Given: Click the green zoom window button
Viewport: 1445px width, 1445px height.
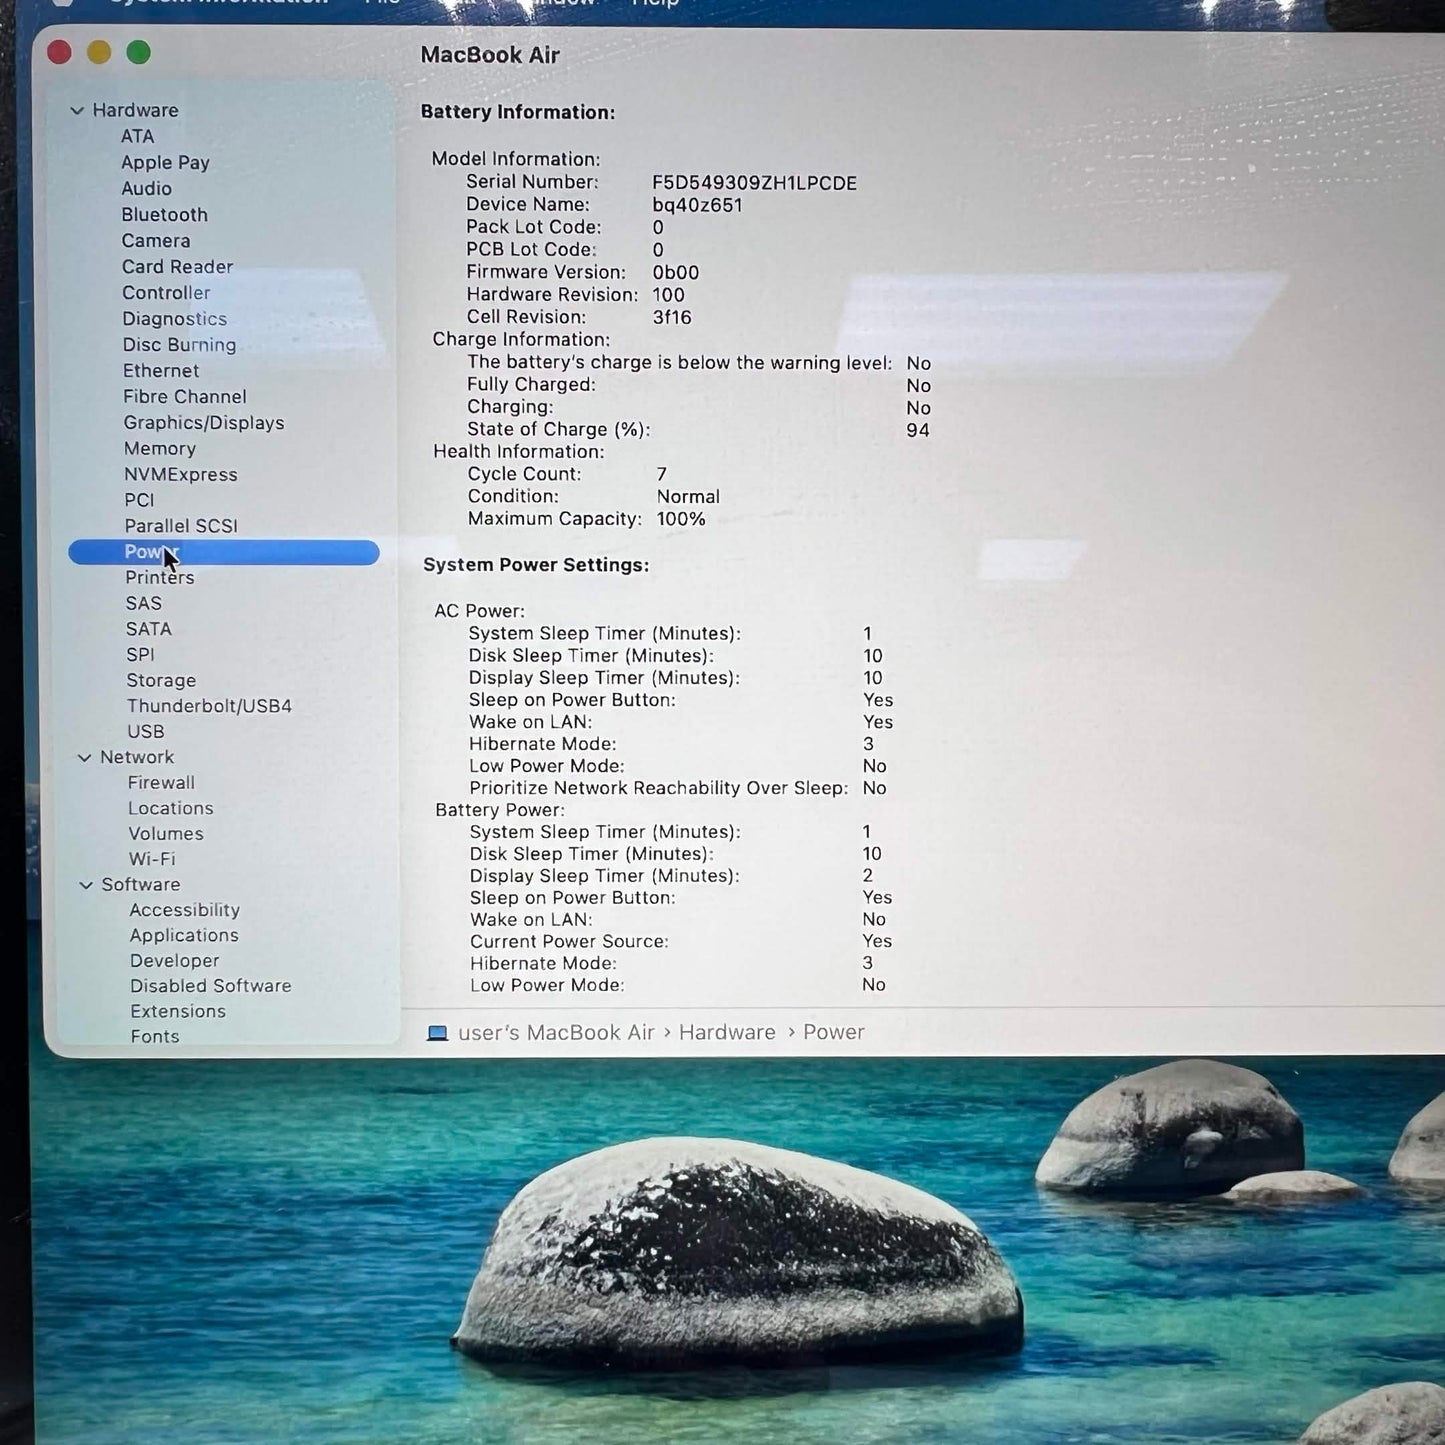Looking at the screenshot, I should 139,52.
